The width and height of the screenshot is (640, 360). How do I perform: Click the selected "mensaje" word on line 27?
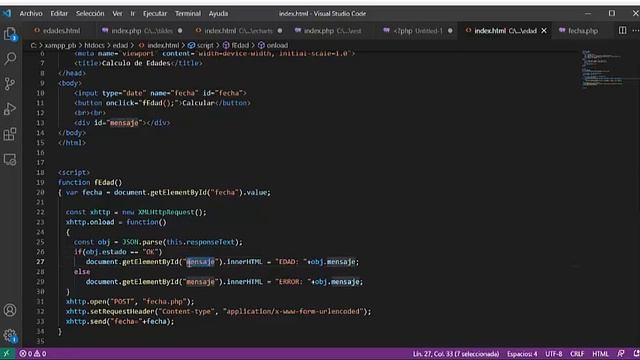coord(200,262)
